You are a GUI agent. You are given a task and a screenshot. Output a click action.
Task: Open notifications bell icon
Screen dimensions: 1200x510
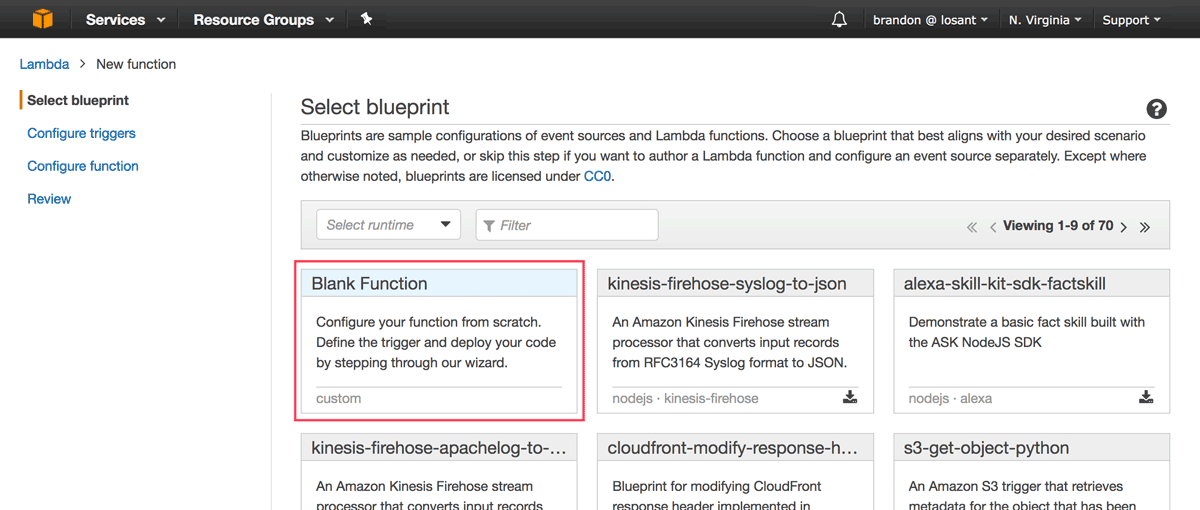pos(839,20)
